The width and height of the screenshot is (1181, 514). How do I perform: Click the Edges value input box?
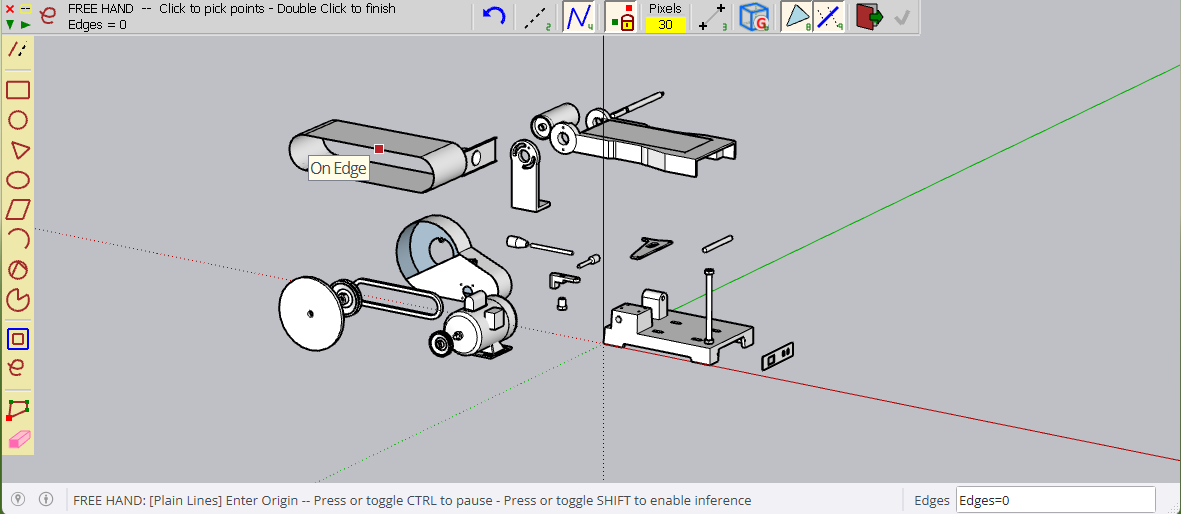[1055, 500]
